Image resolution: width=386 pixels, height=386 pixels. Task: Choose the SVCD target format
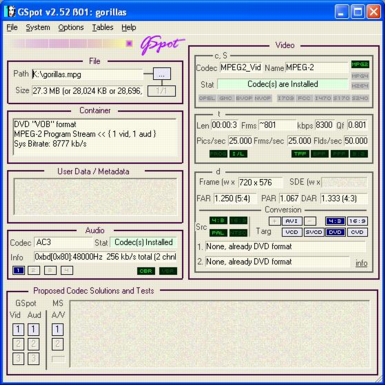click(x=314, y=232)
